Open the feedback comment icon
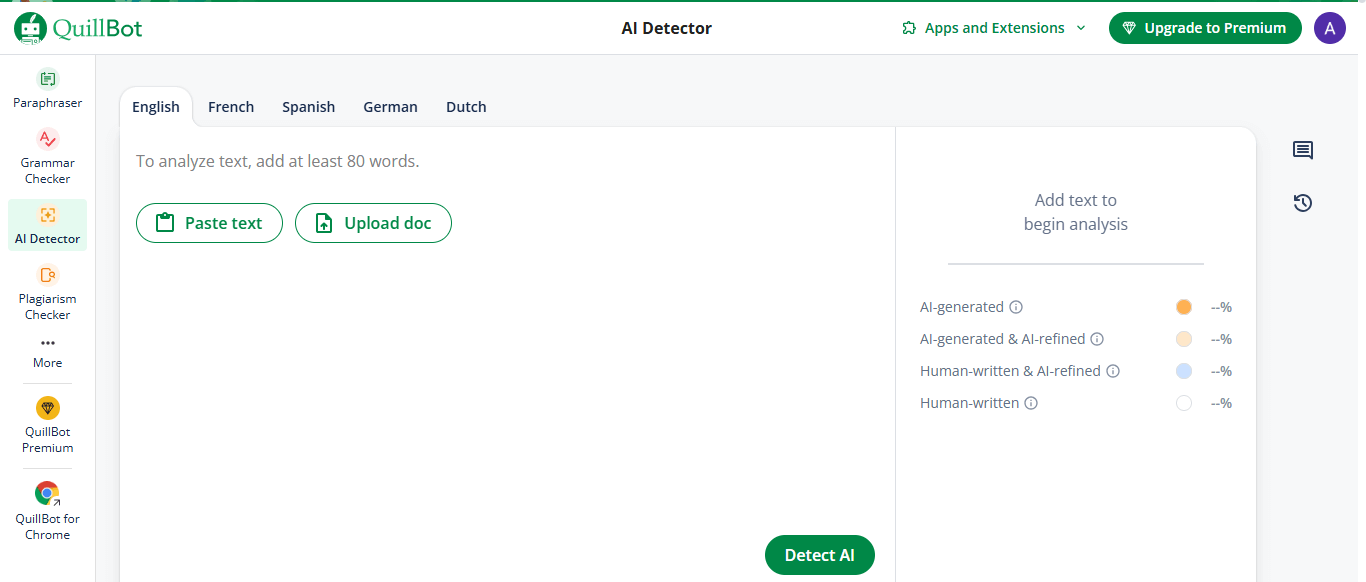This screenshot has height=582, width=1366. (1302, 151)
